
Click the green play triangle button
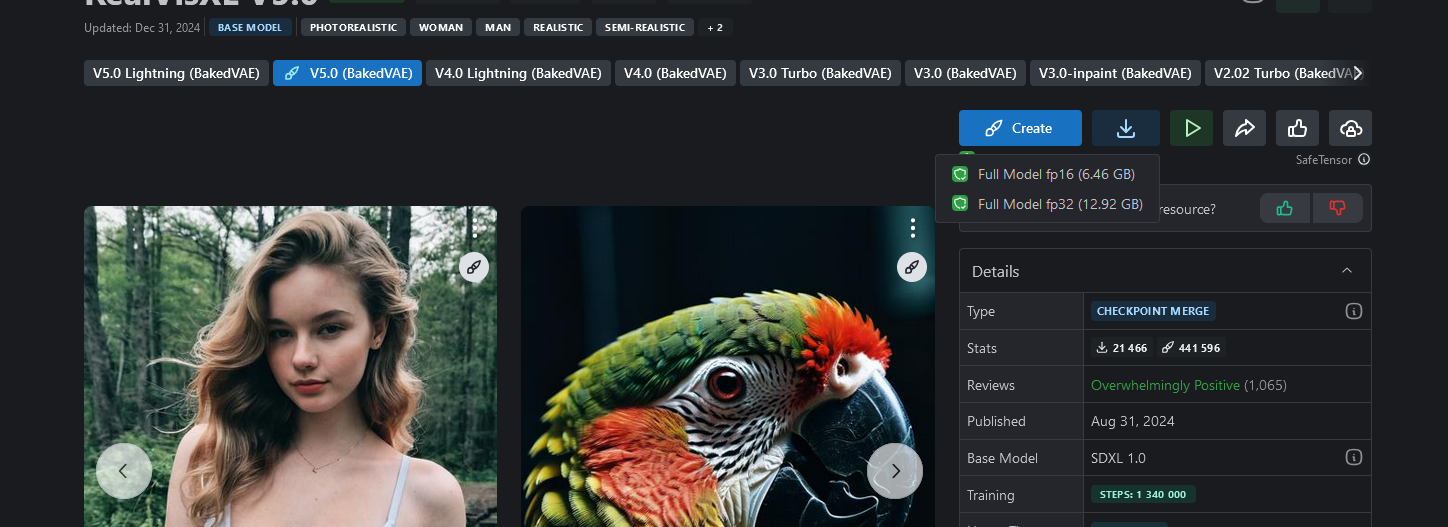click(x=1191, y=128)
